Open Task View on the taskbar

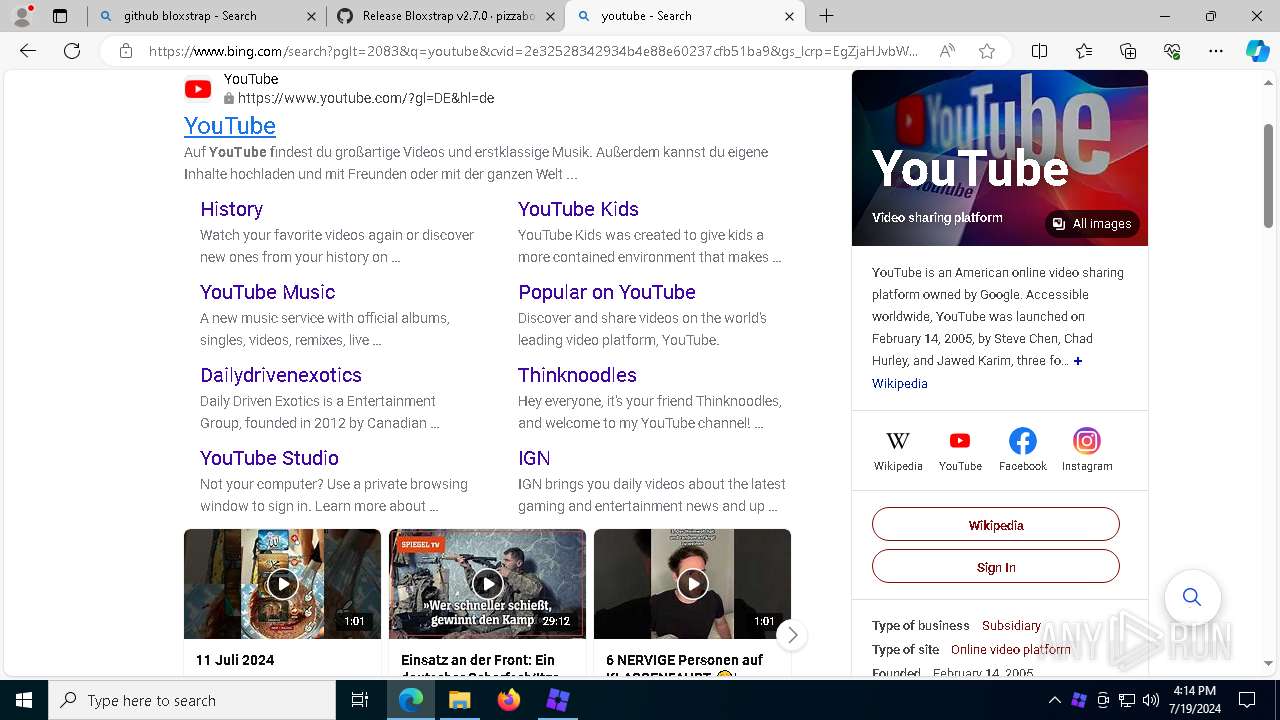(x=360, y=700)
